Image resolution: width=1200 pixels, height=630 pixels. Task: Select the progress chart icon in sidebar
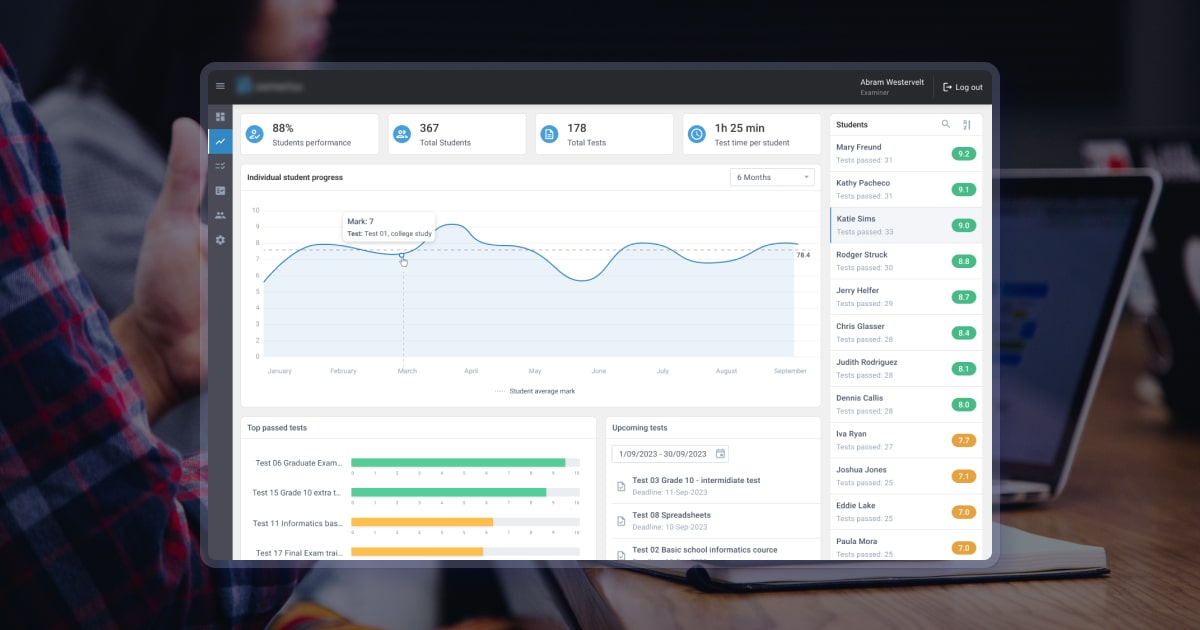[x=220, y=141]
